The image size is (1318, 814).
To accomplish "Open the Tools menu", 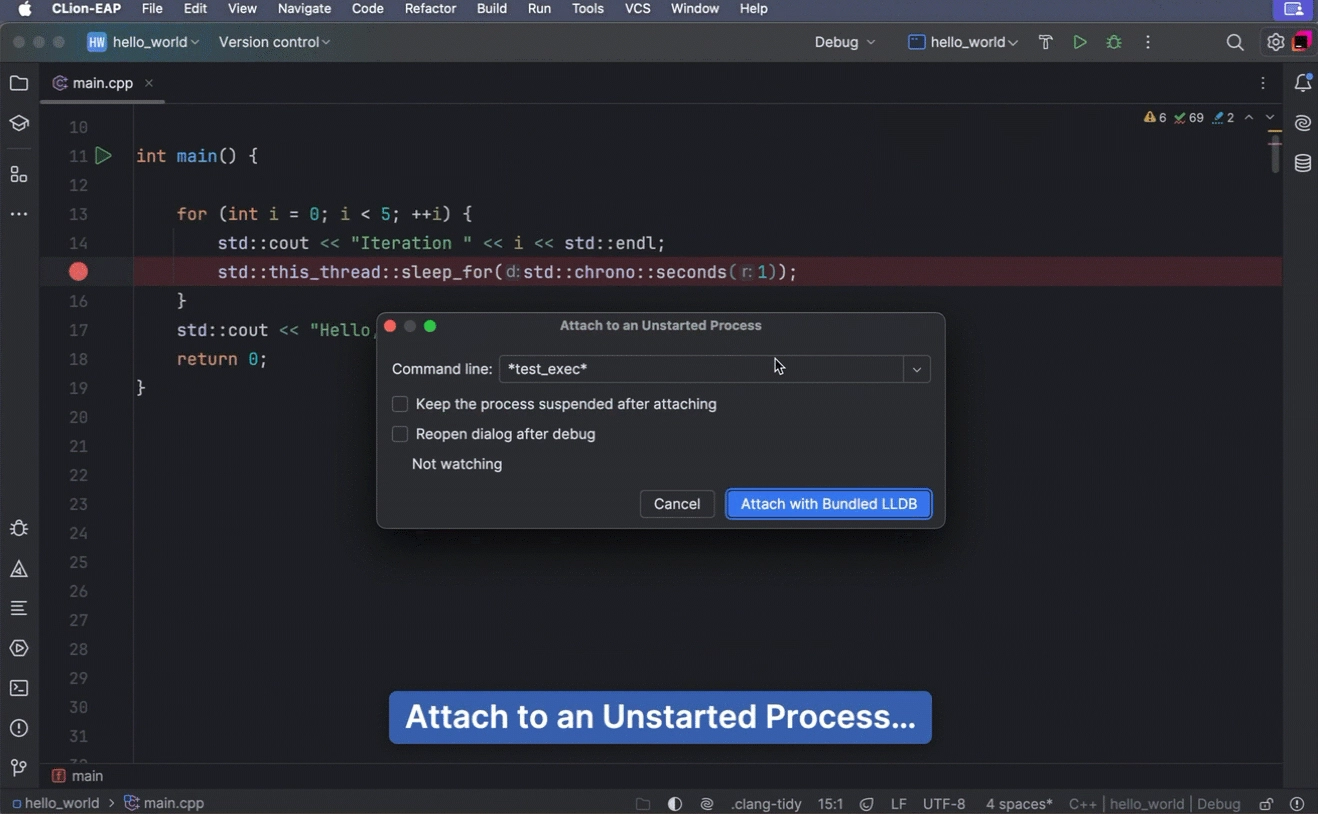I will point(588,9).
